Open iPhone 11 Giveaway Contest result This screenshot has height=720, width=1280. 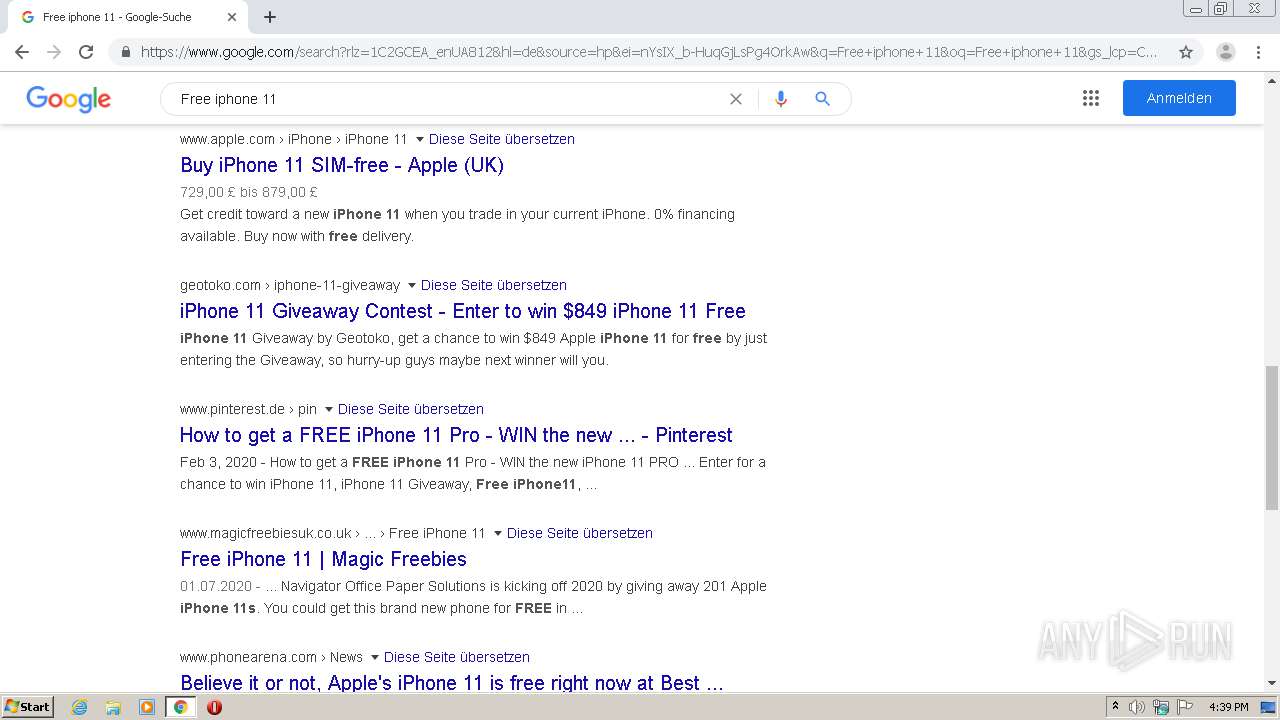pyautogui.click(x=463, y=311)
